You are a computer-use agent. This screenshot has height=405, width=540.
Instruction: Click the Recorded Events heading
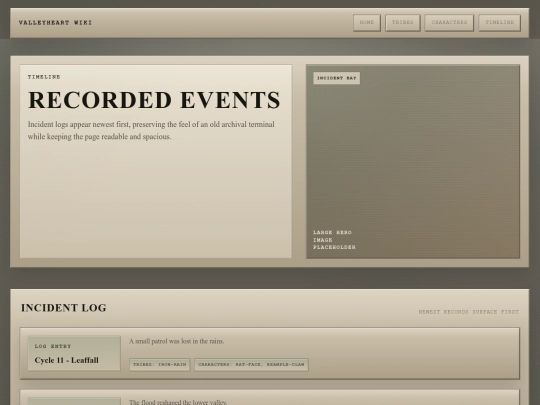[154, 100]
